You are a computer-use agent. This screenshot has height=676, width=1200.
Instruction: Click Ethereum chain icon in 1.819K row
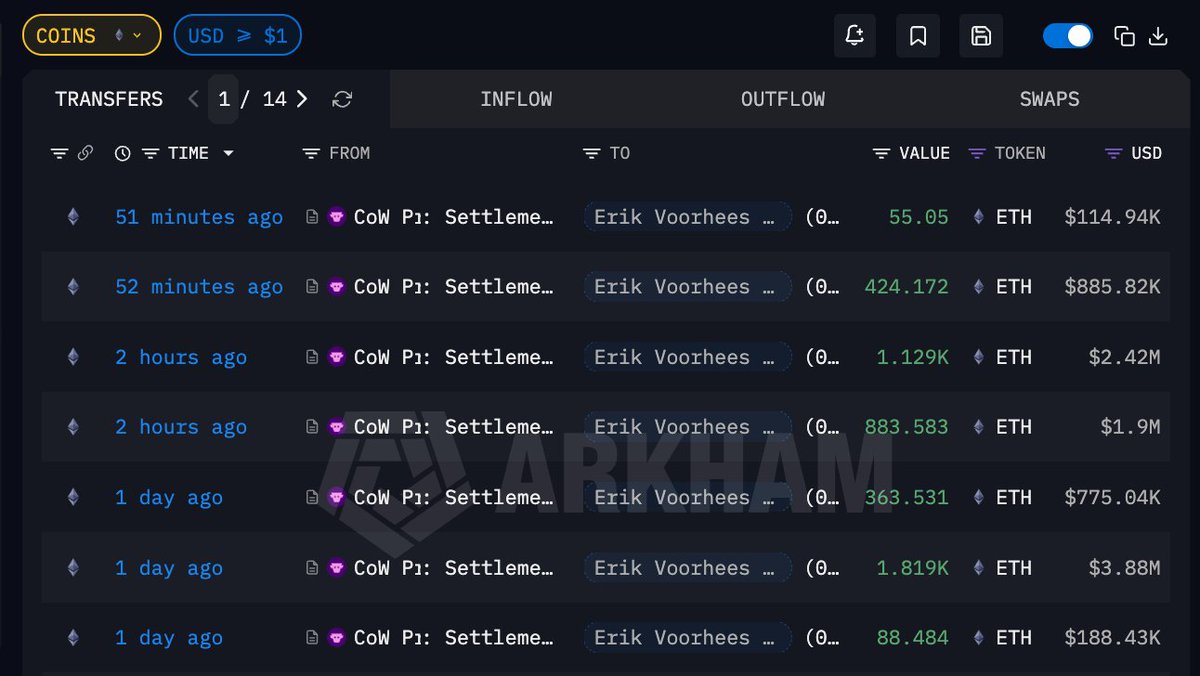pos(72,567)
